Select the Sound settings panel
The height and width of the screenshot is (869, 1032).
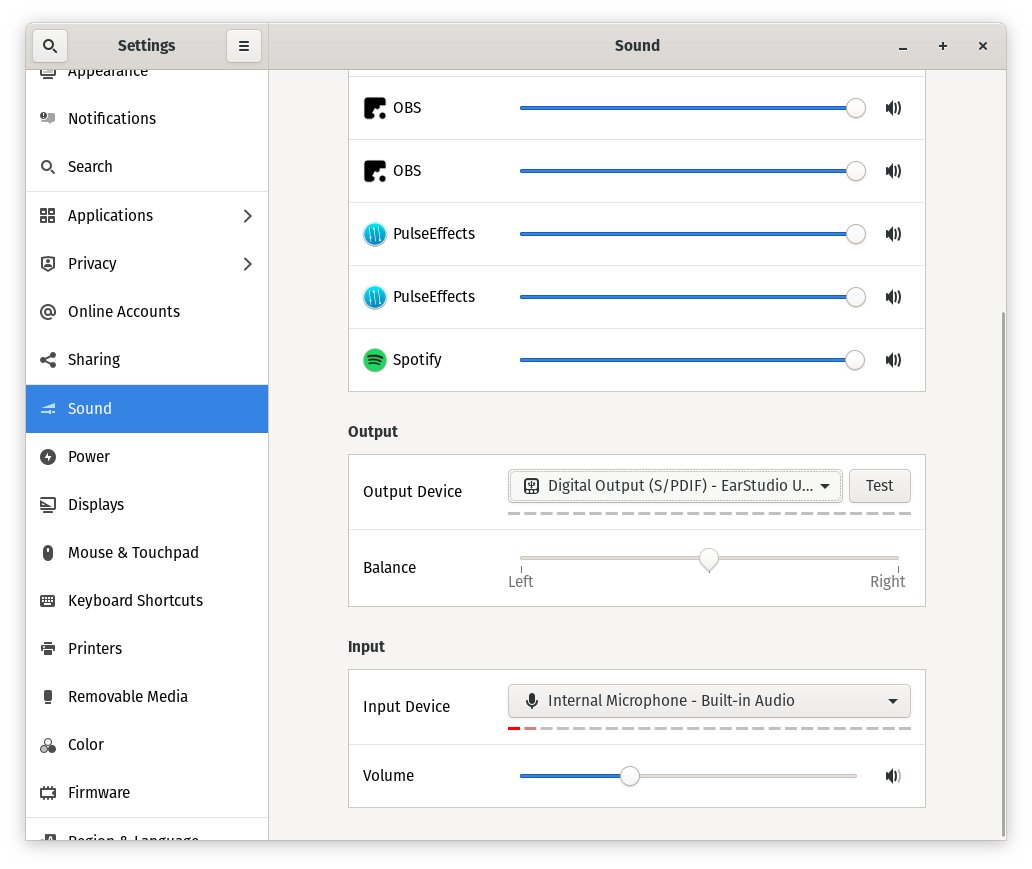click(147, 408)
